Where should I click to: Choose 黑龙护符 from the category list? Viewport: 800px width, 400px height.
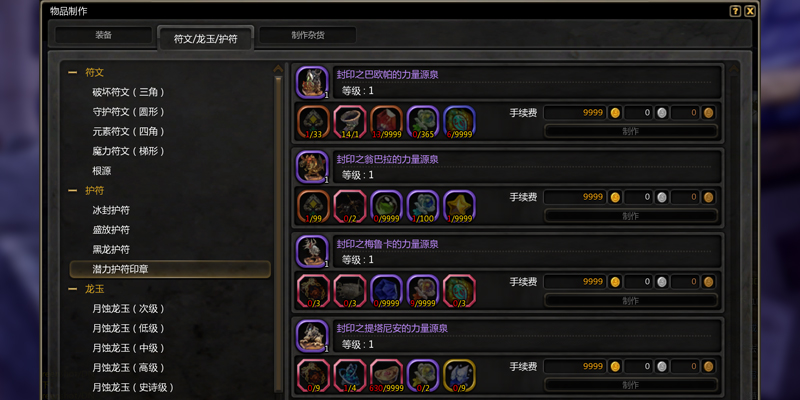coord(111,249)
